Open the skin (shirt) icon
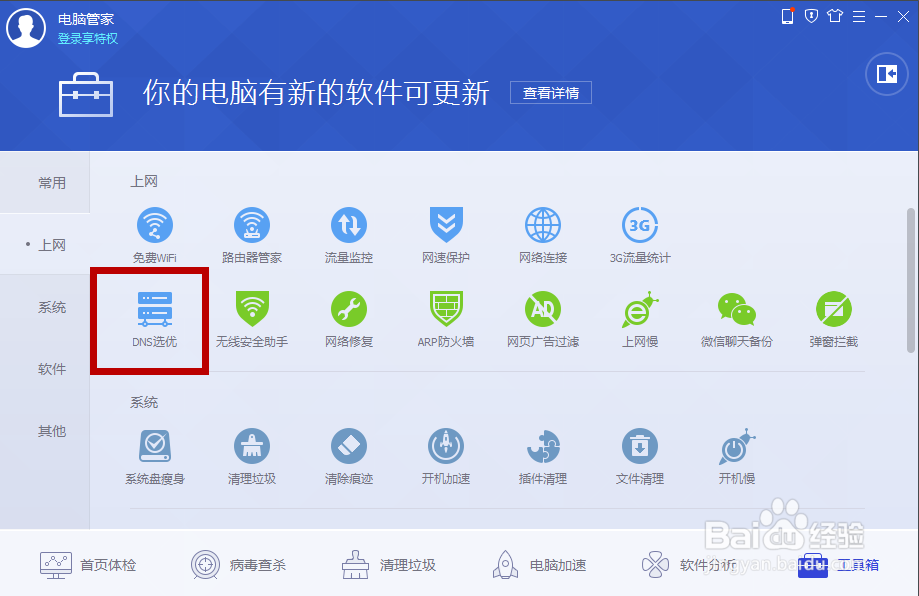The width and height of the screenshot is (919, 596). [x=835, y=16]
